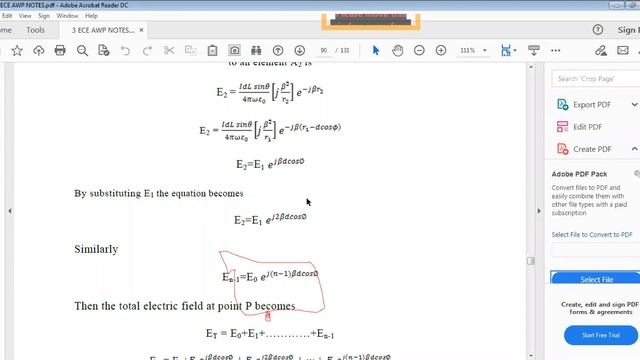This screenshot has height=360, width=640.
Task: Go to next page with down arrow
Action: click(x=300, y=50)
